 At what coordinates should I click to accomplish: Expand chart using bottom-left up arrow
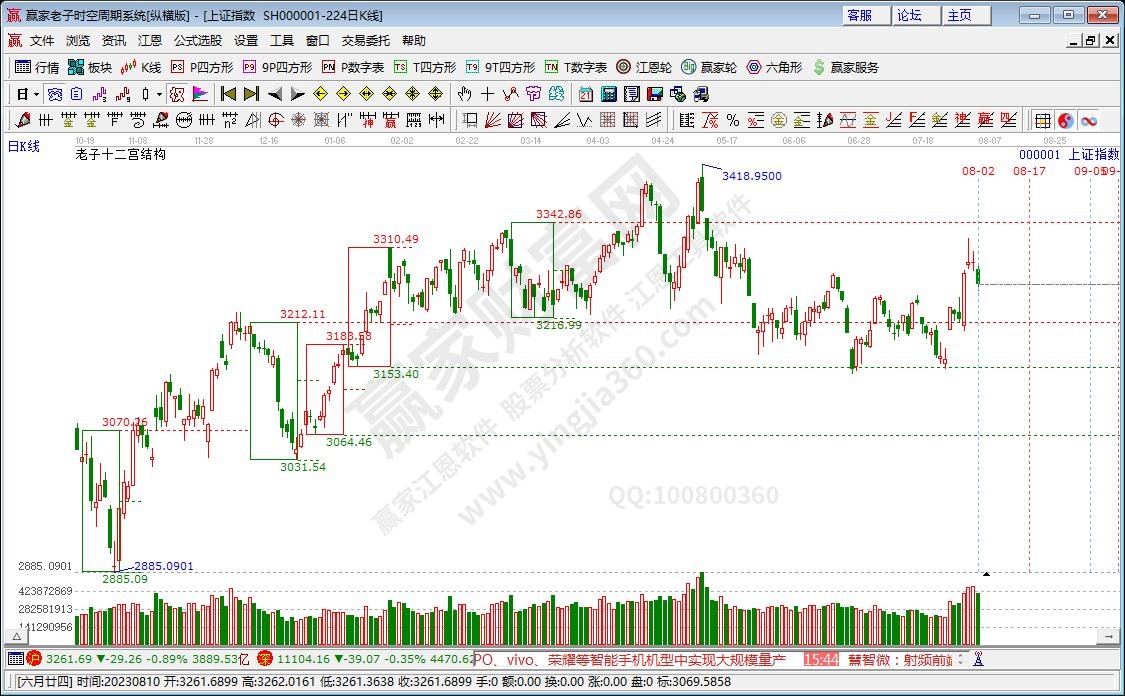click(16, 636)
